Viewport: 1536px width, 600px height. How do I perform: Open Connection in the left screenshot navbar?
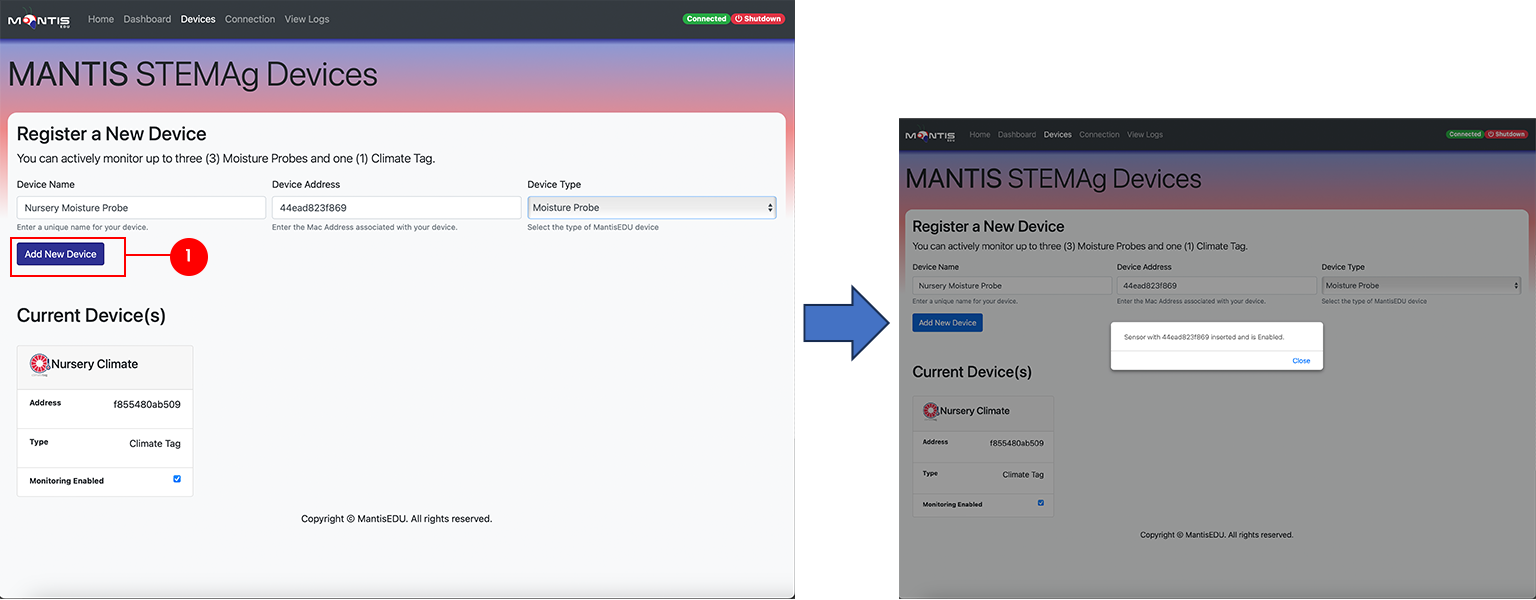point(250,19)
